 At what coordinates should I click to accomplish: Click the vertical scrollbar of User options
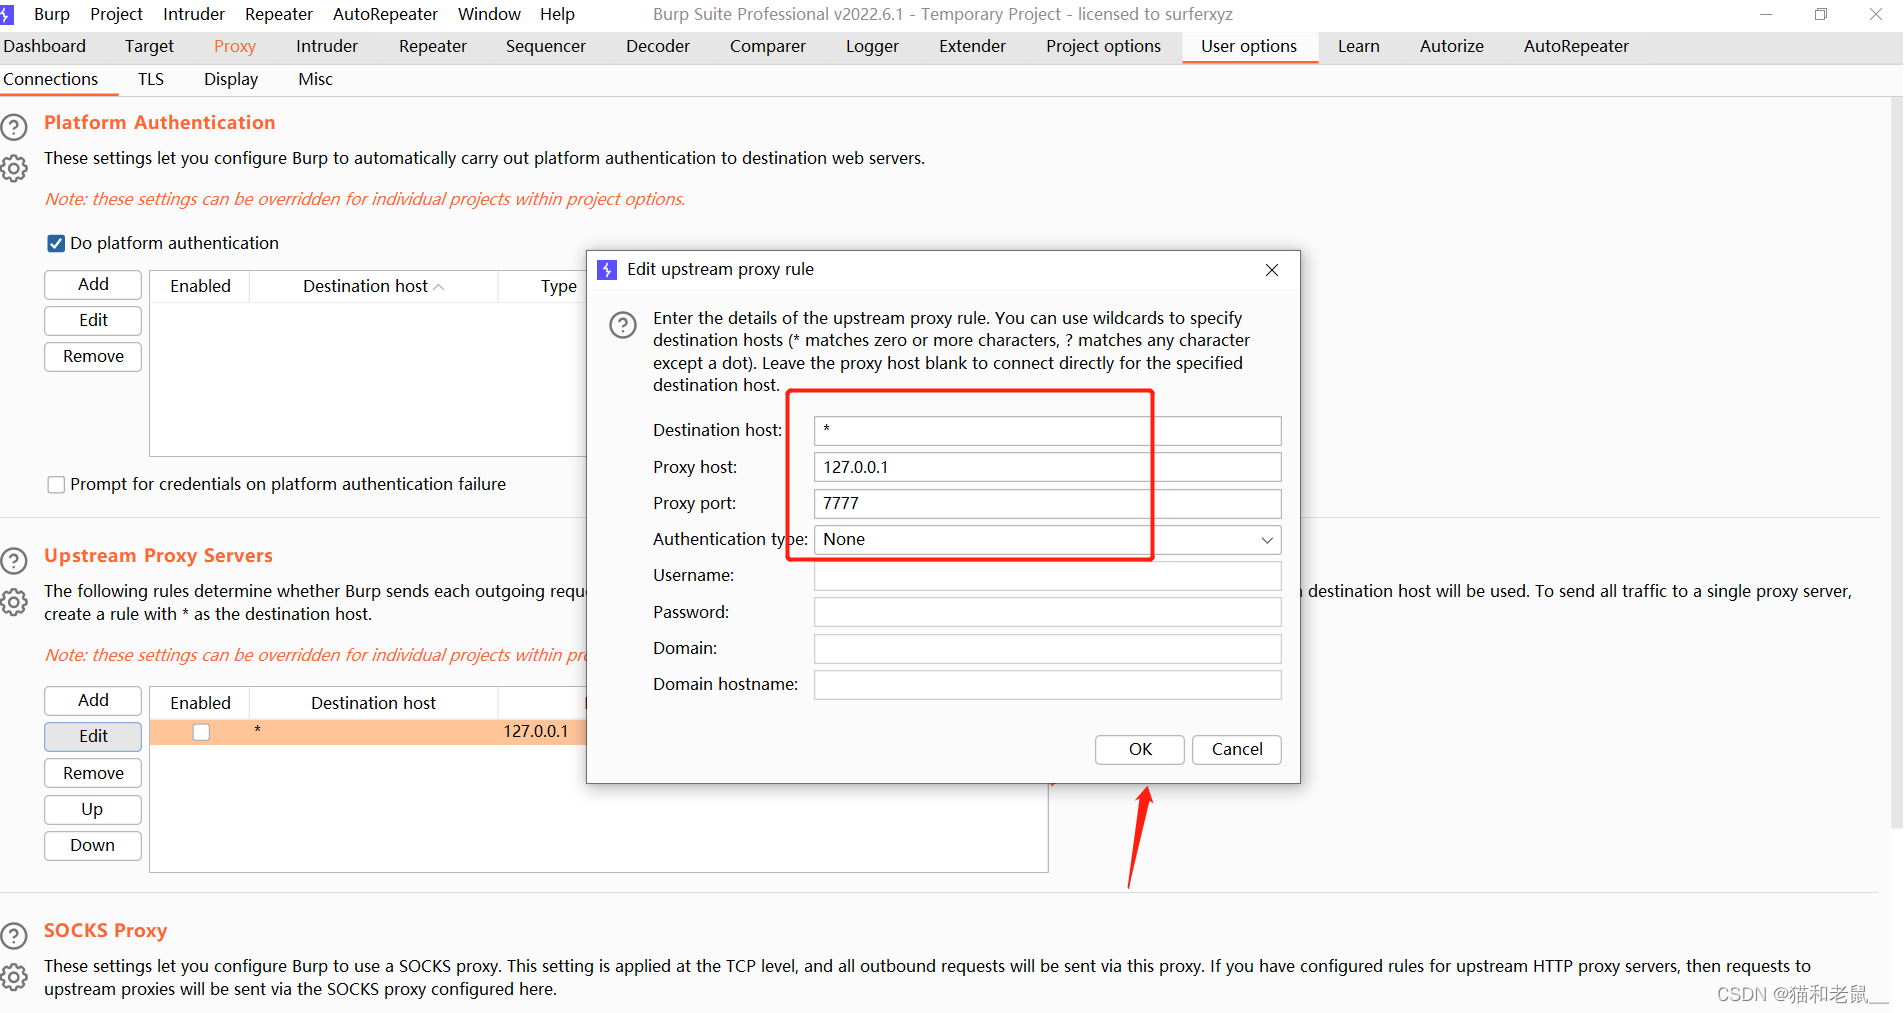click(1896, 463)
